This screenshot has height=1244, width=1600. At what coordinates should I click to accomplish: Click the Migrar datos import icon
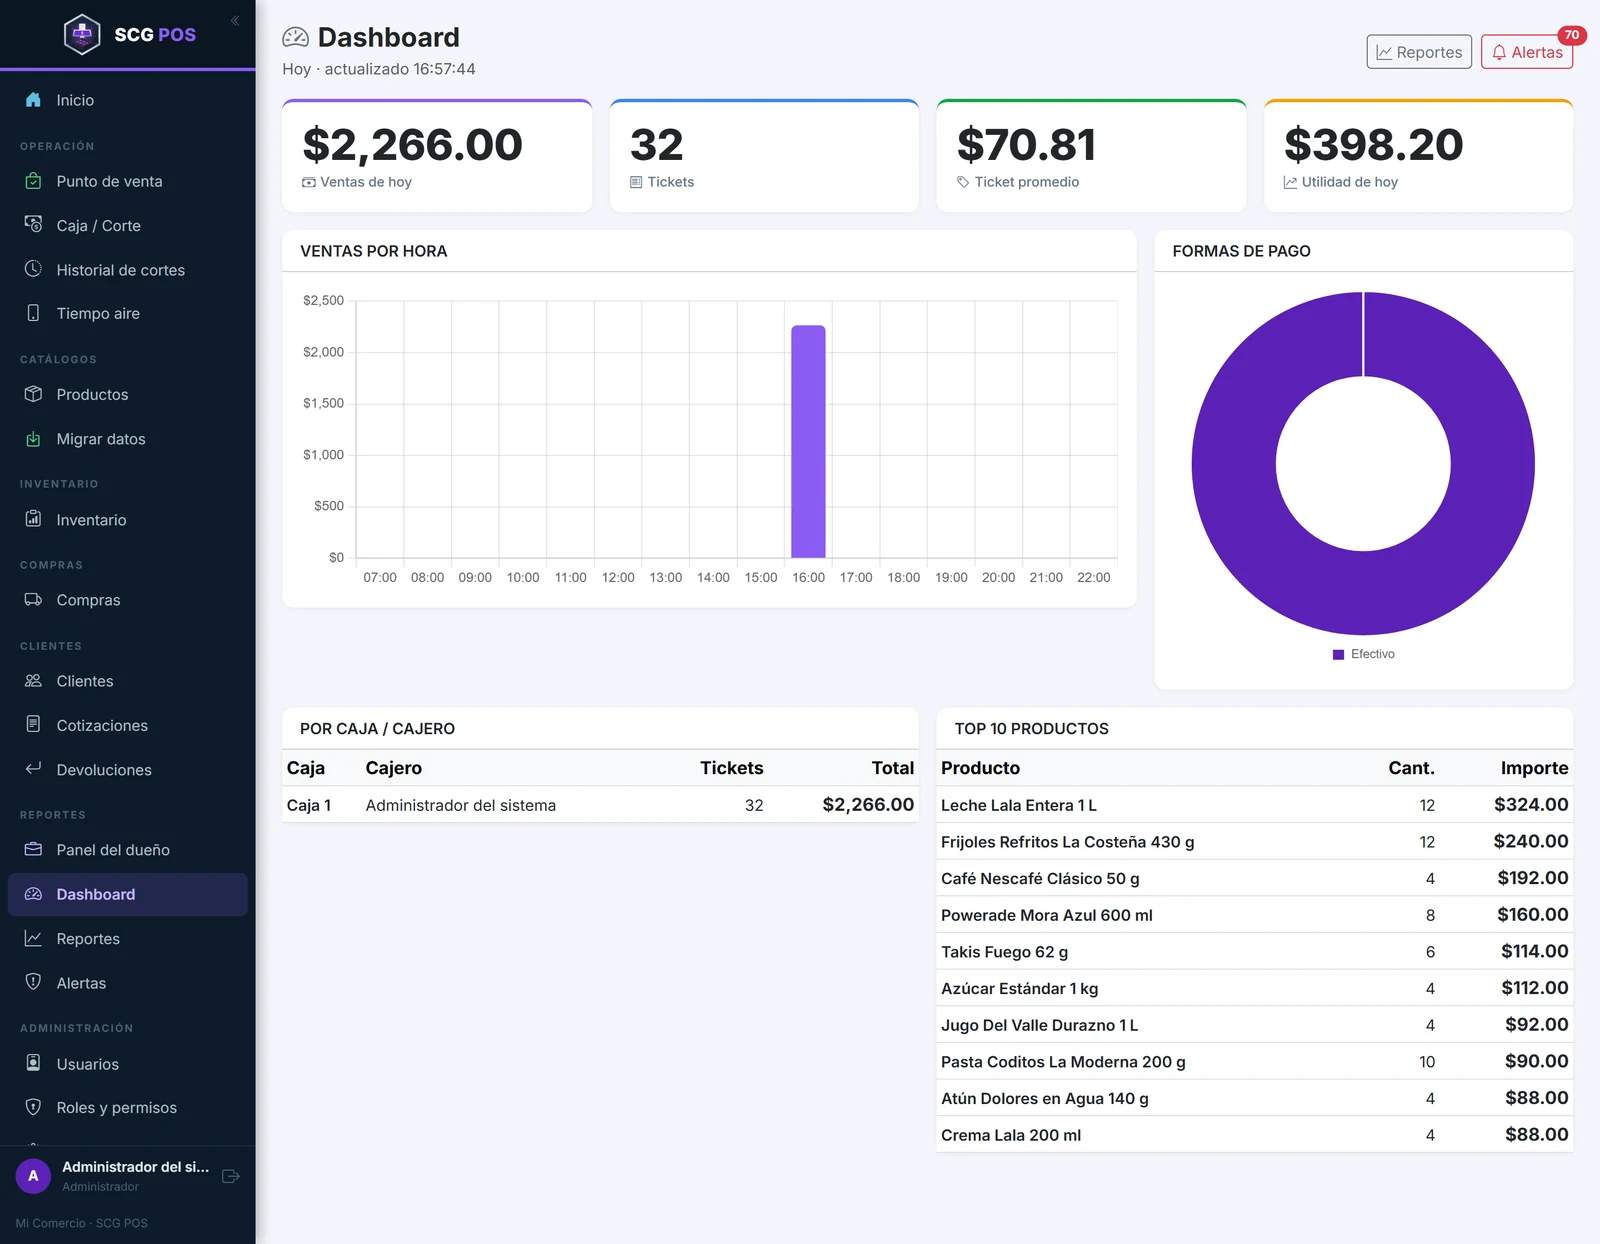pyautogui.click(x=33, y=439)
